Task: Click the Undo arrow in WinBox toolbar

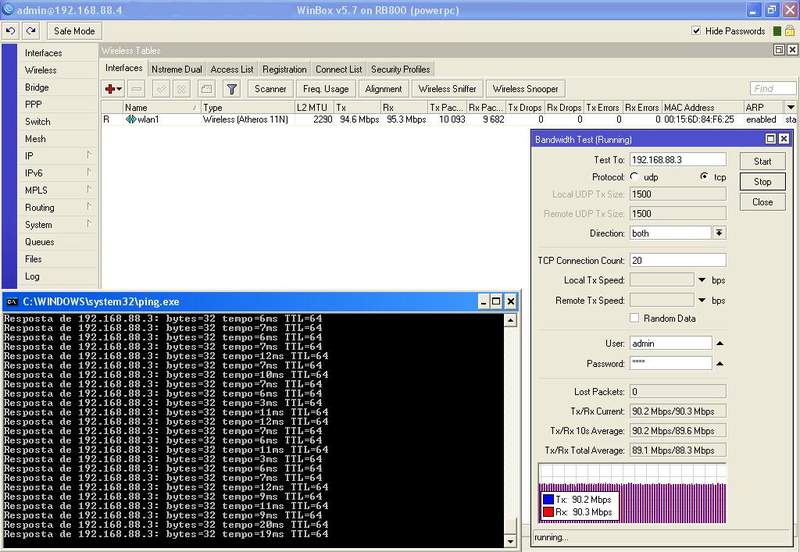Action: tap(11, 31)
